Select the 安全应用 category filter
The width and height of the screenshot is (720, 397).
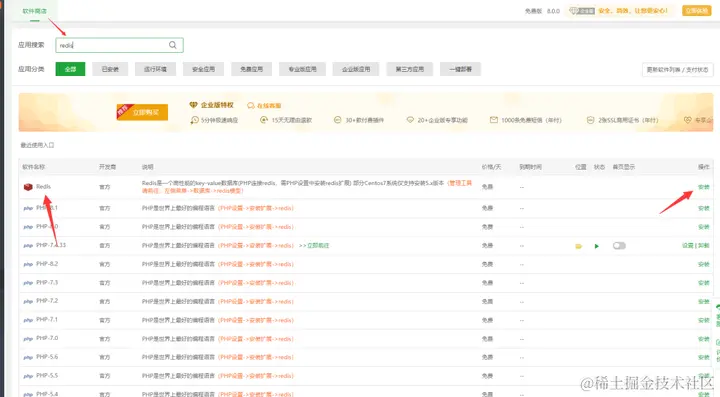(203, 69)
